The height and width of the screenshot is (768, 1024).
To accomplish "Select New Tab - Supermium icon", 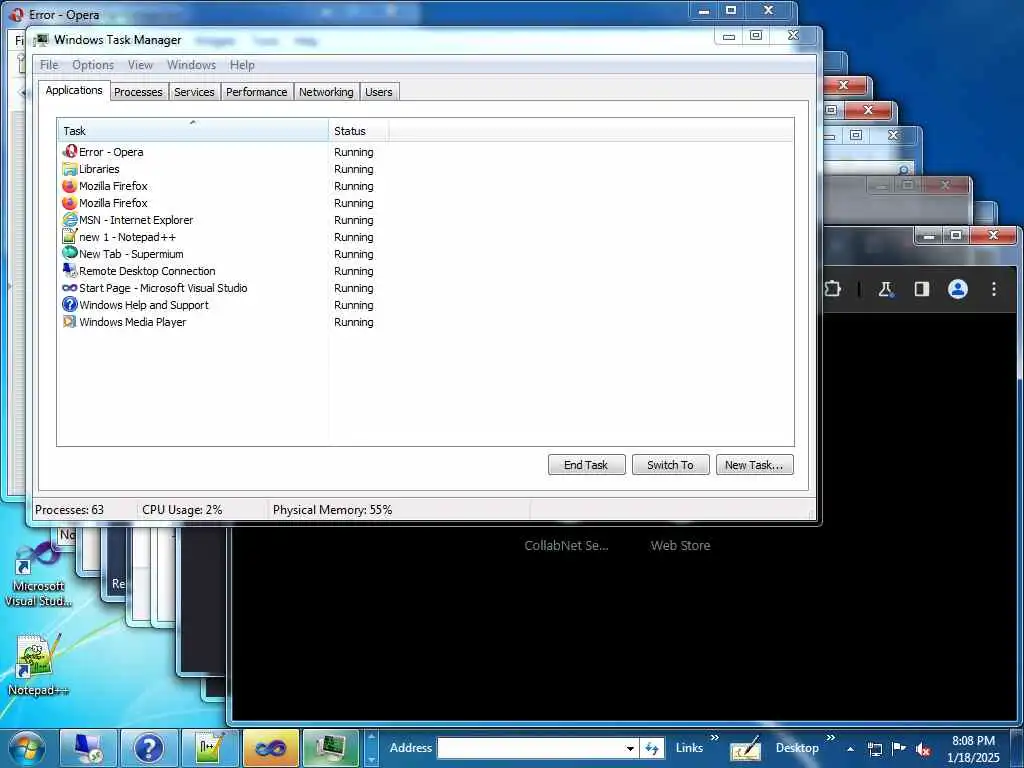I will pos(69,253).
